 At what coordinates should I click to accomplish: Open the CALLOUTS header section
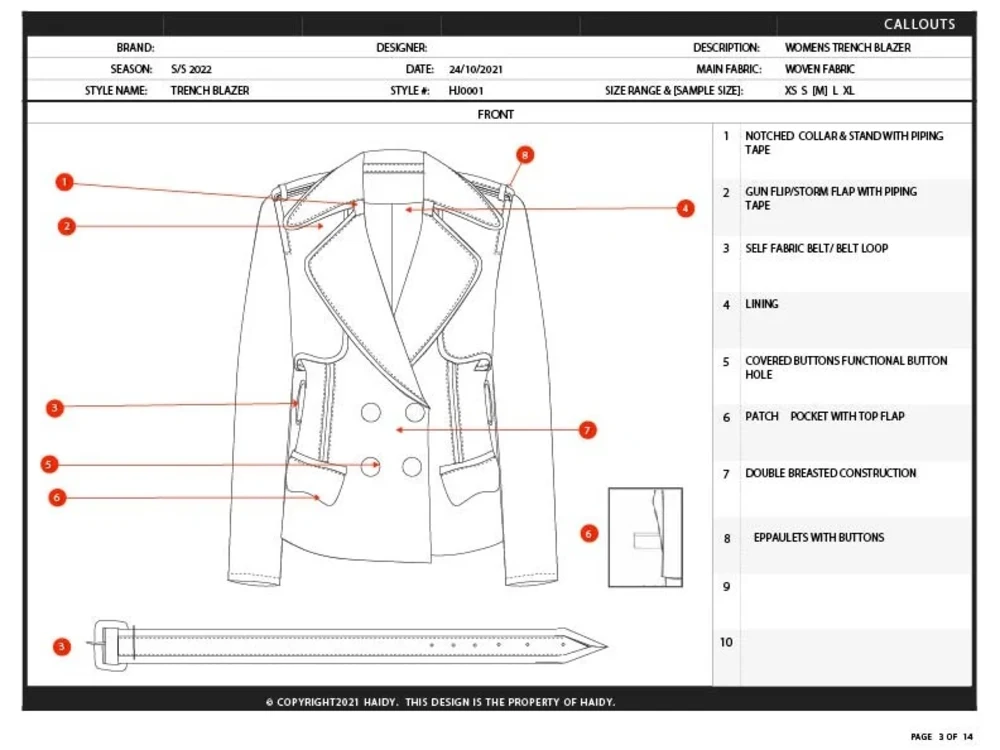[x=920, y=23]
